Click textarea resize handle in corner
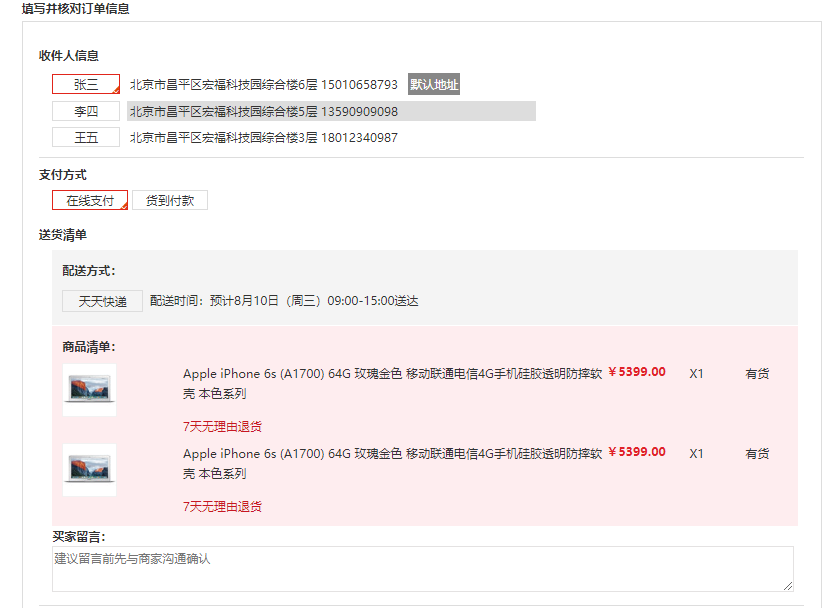 coord(788,586)
